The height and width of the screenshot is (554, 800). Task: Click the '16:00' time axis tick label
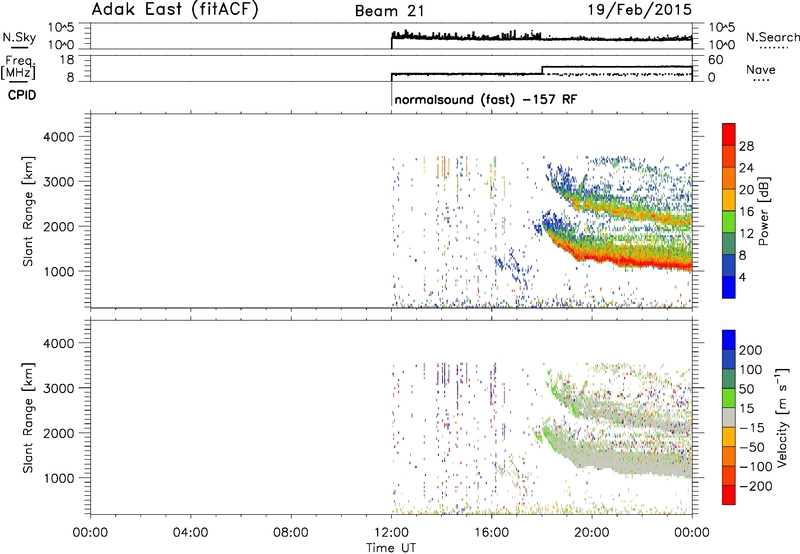(491, 533)
